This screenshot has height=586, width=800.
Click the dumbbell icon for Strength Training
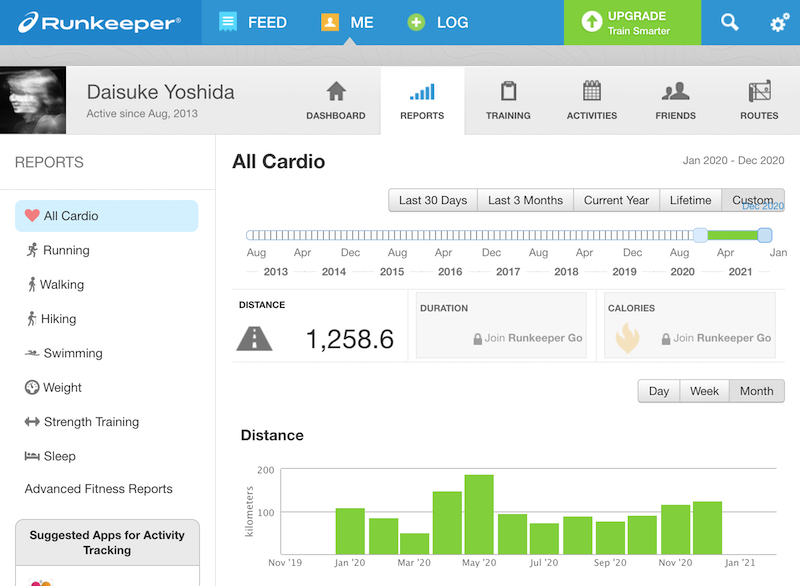tap(32, 422)
